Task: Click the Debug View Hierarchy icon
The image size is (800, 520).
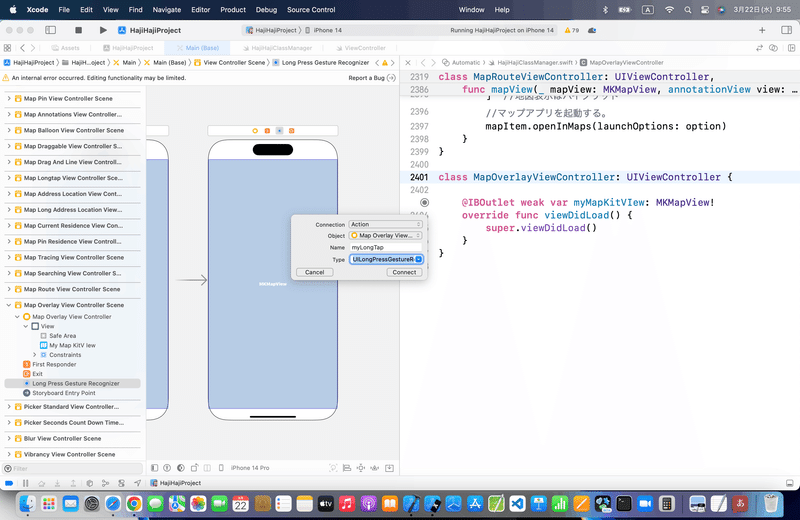Action: [x=90, y=483]
